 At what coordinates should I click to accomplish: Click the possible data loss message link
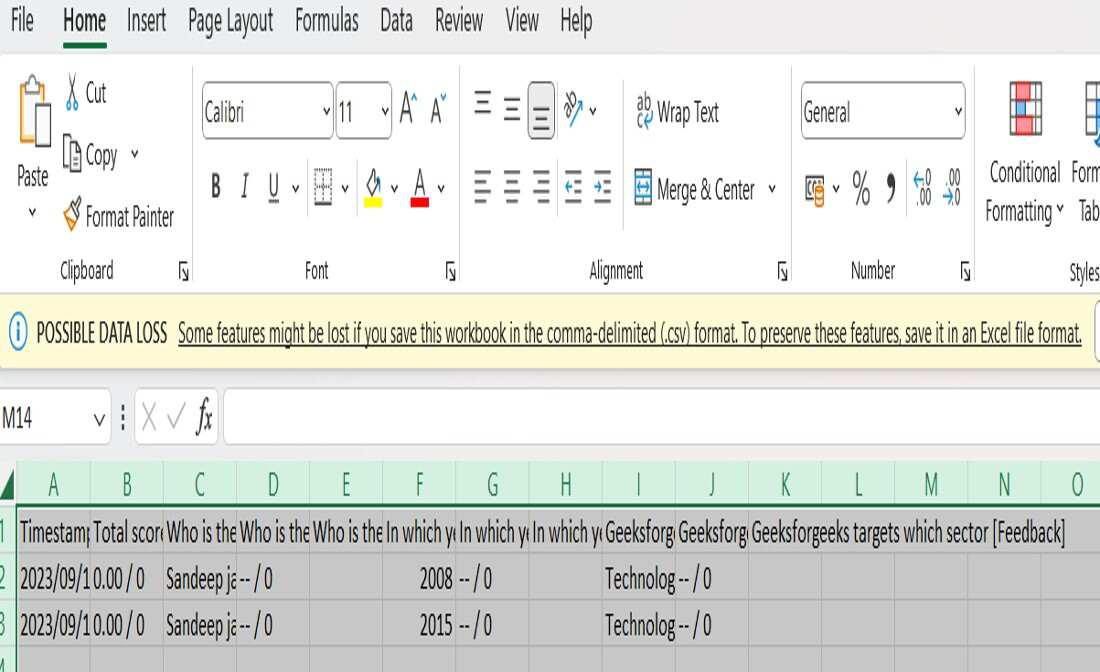click(629, 333)
